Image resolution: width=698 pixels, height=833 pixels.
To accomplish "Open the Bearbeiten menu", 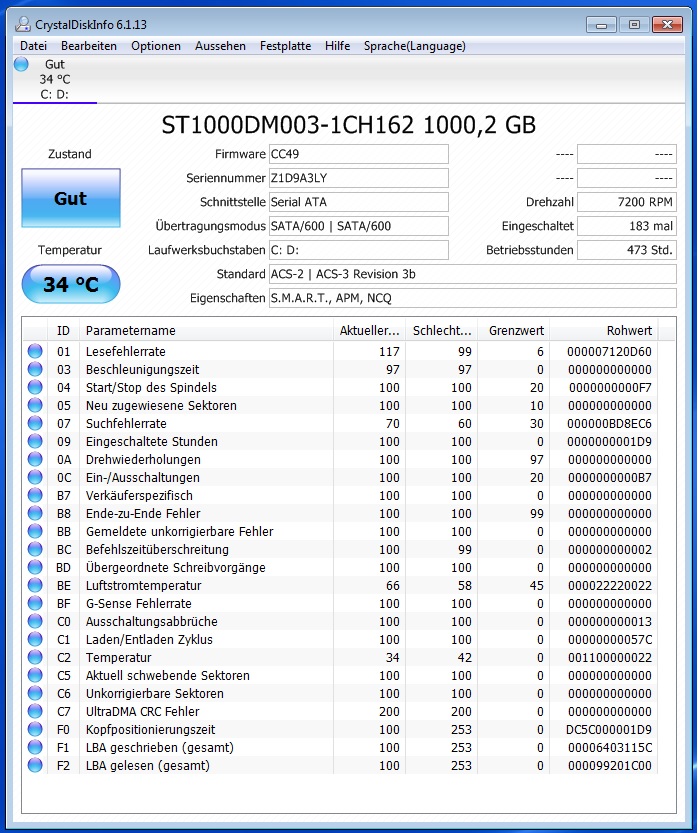I will tap(89, 46).
